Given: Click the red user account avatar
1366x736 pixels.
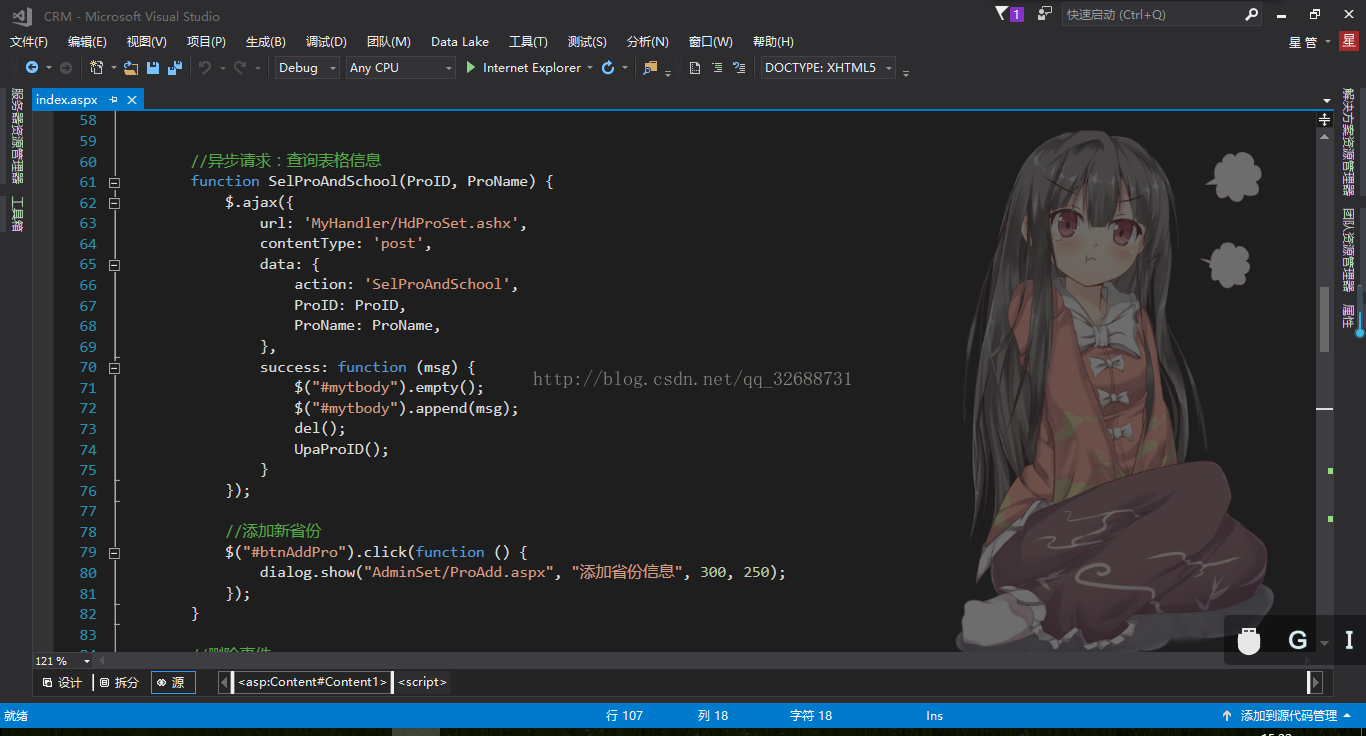Looking at the screenshot, I should tap(1348, 41).
